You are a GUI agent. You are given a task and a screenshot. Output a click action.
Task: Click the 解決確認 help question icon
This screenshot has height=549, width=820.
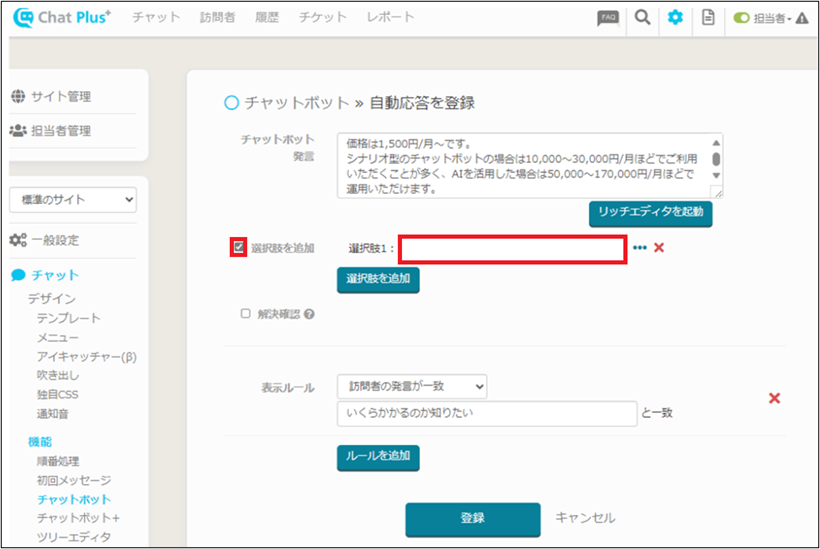tap(309, 314)
